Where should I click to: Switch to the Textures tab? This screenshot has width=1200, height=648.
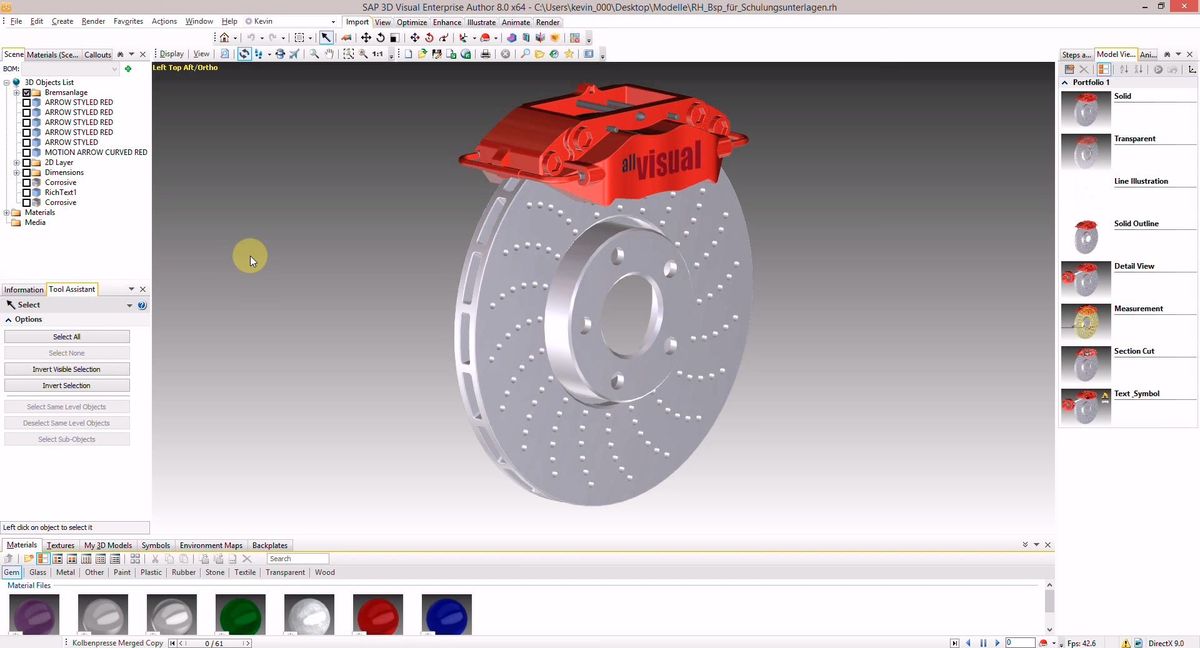point(60,545)
